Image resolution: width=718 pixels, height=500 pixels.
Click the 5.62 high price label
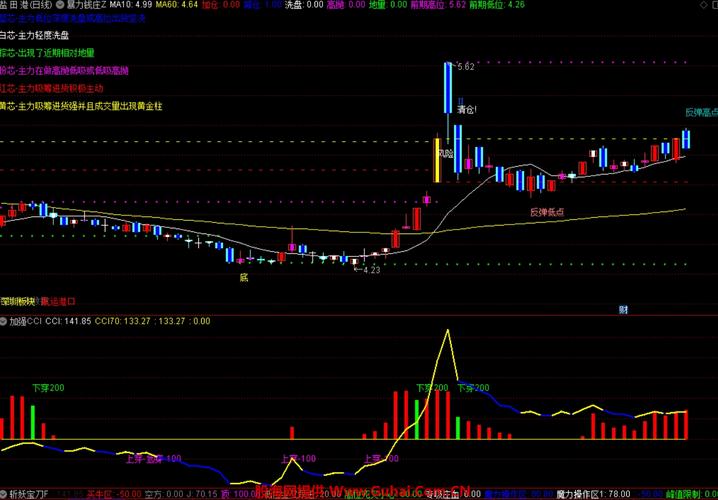coord(464,67)
